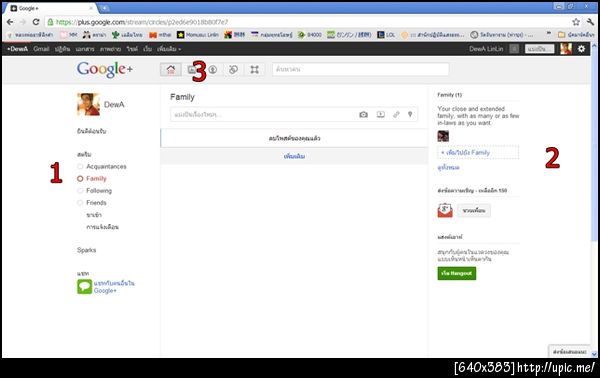The width and height of the screenshot is (600, 378).
Task: Open Gmail from the black bar
Action: coord(41,49)
